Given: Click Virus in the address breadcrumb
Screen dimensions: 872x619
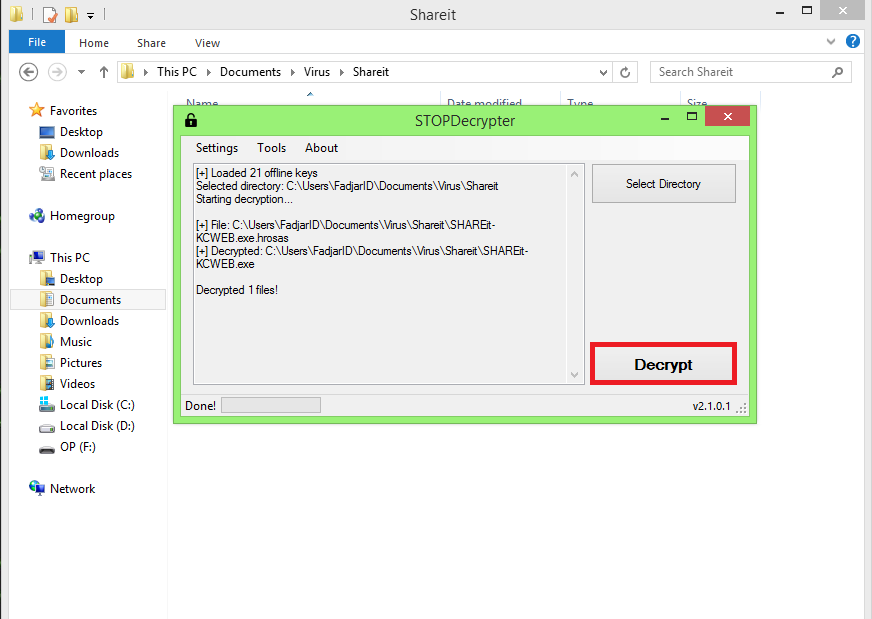Looking at the screenshot, I should [x=316, y=72].
